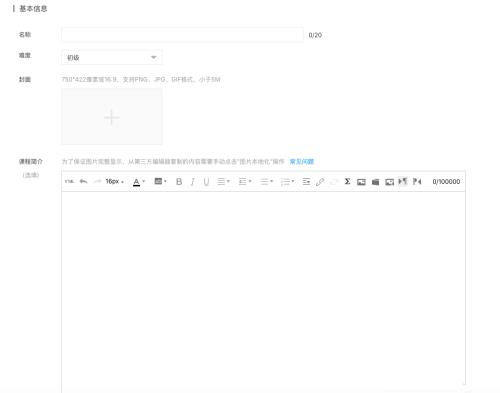The image size is (500, 393).
Task: Click the name input field
Action: pyautogui.click(x=182, y=35)
